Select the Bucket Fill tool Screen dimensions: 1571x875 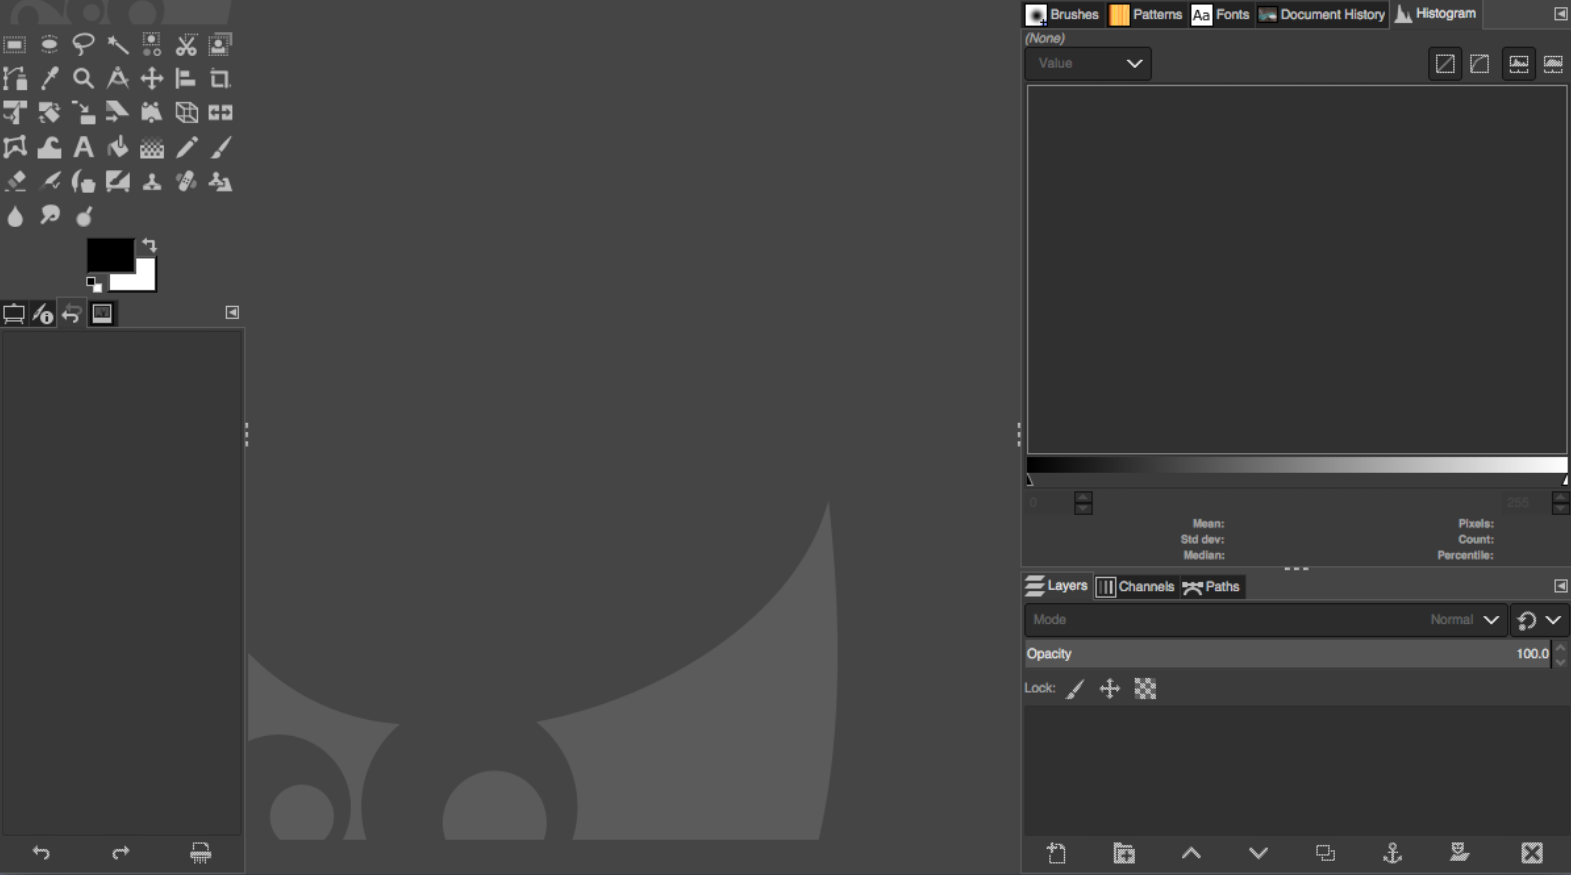[x=118, y=148]
